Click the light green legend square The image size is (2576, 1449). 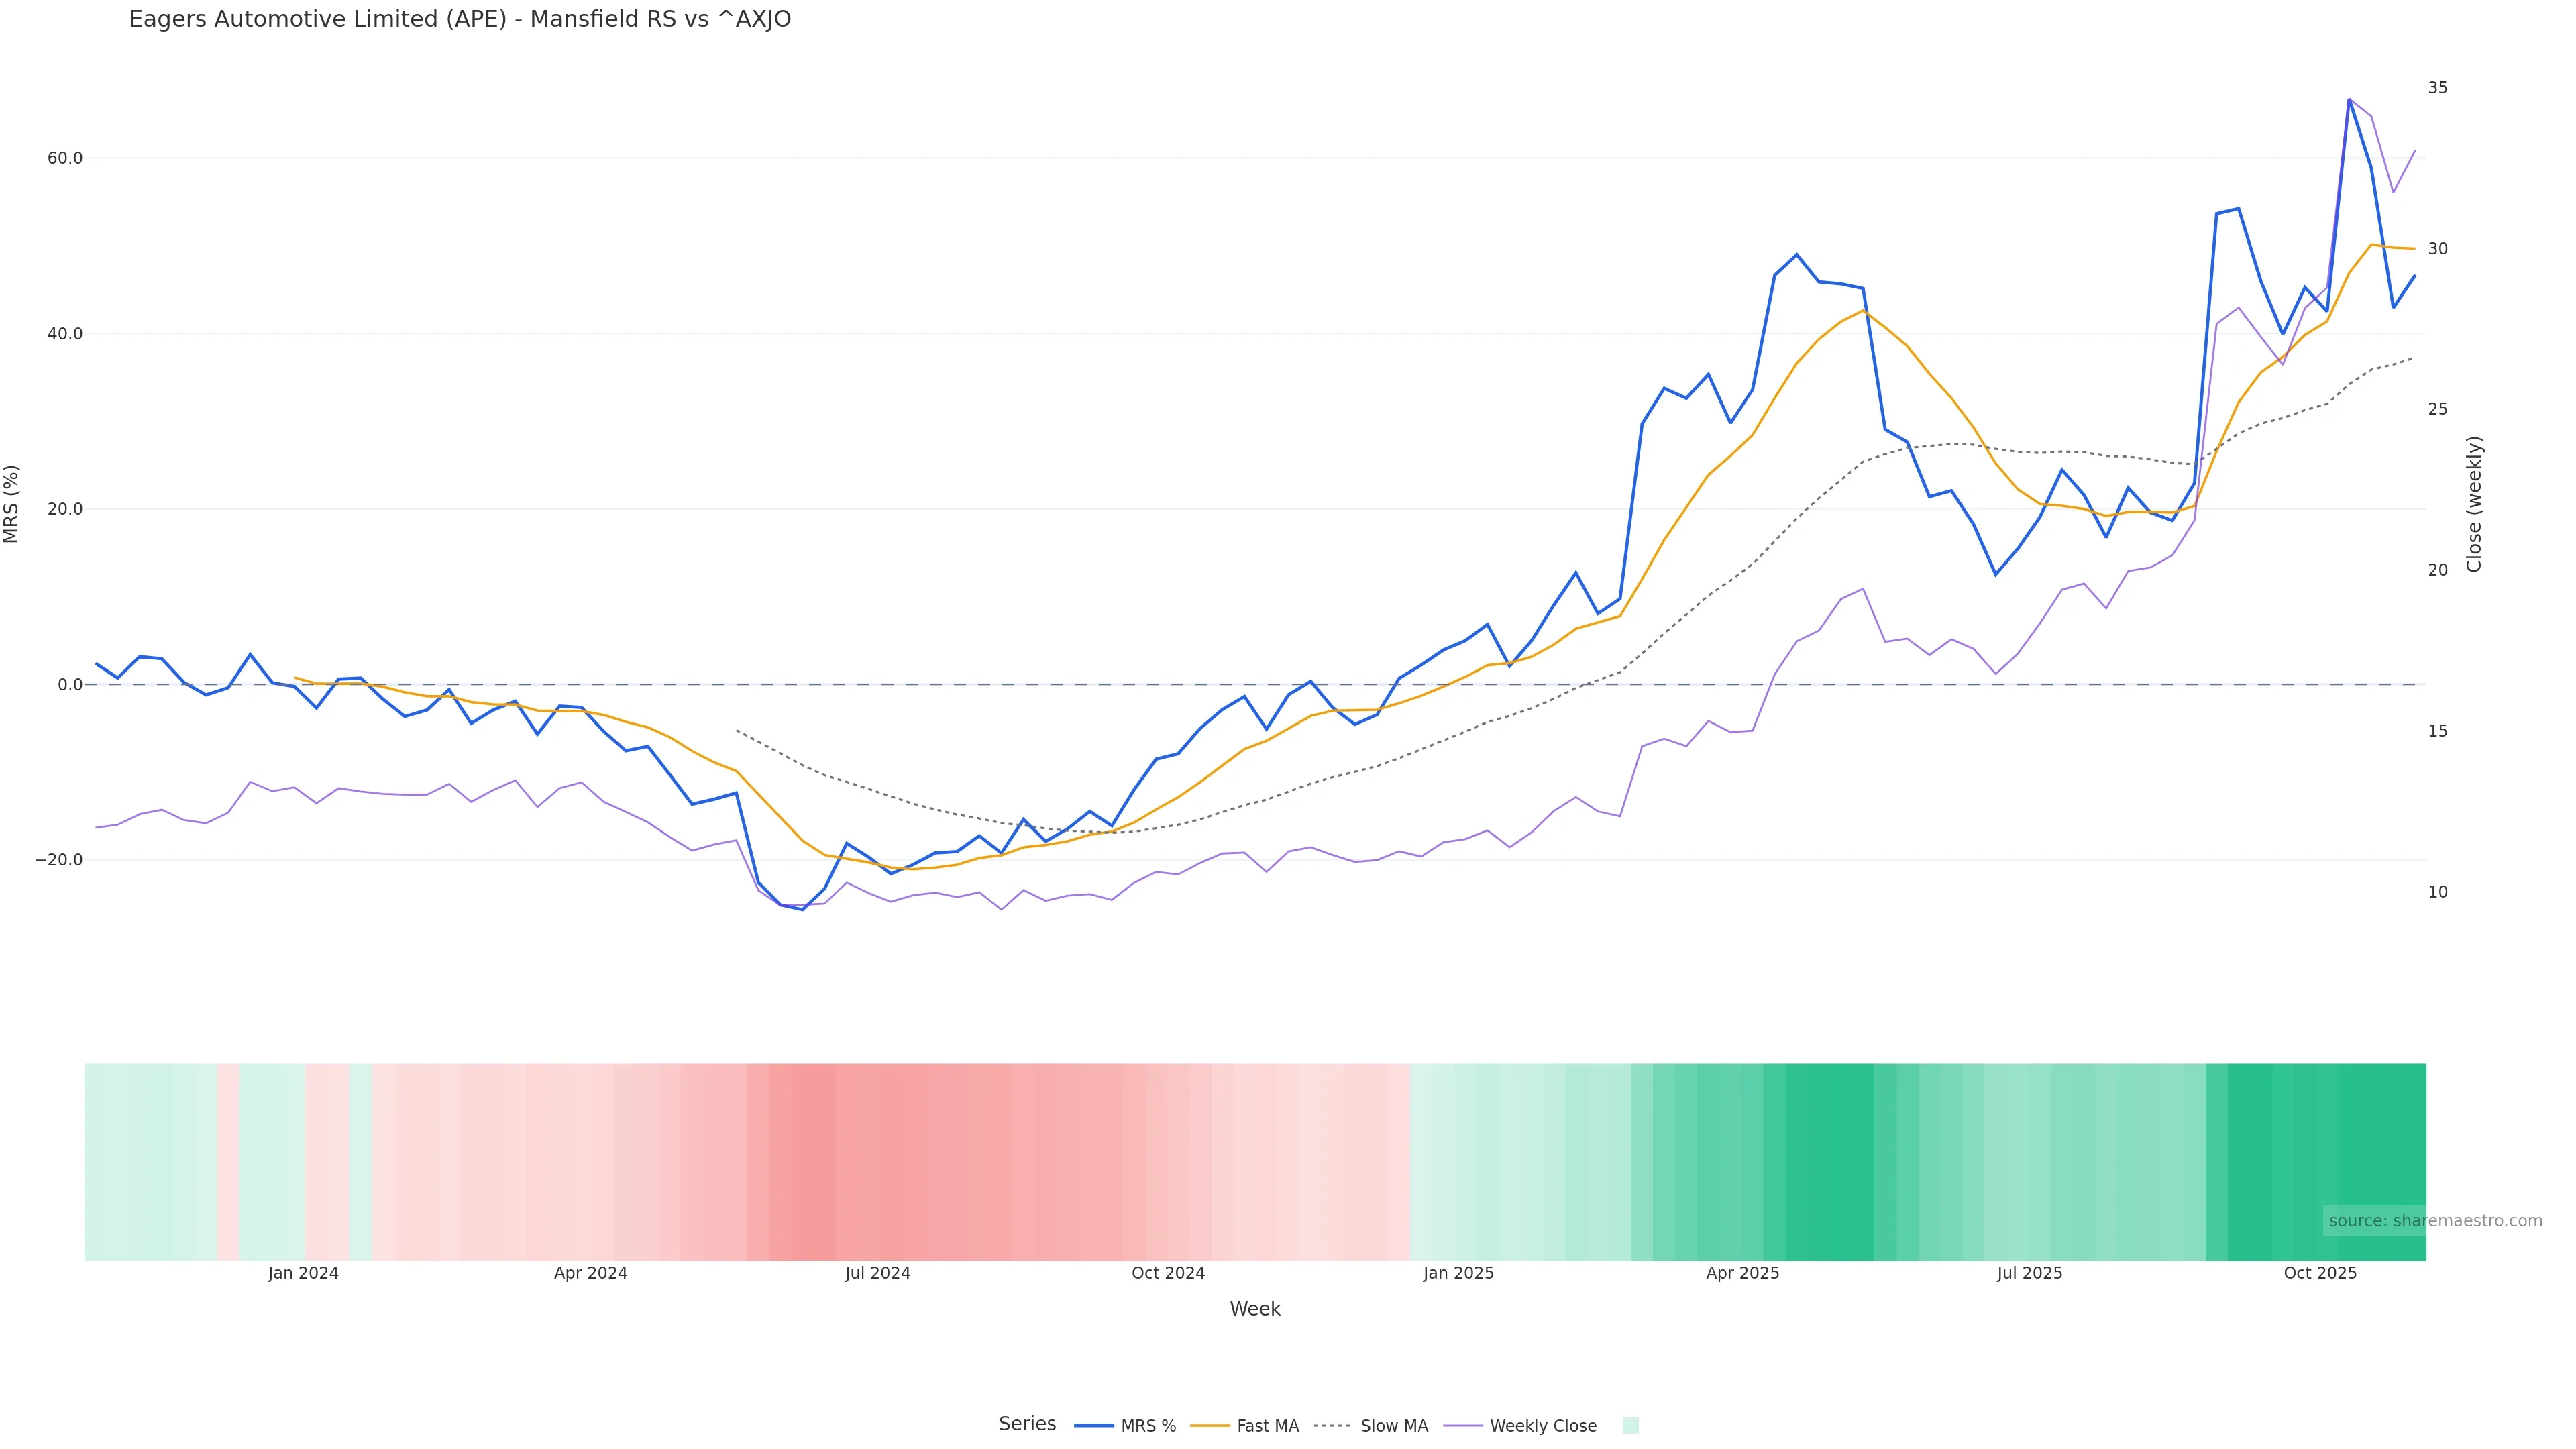[1630, 1425]
